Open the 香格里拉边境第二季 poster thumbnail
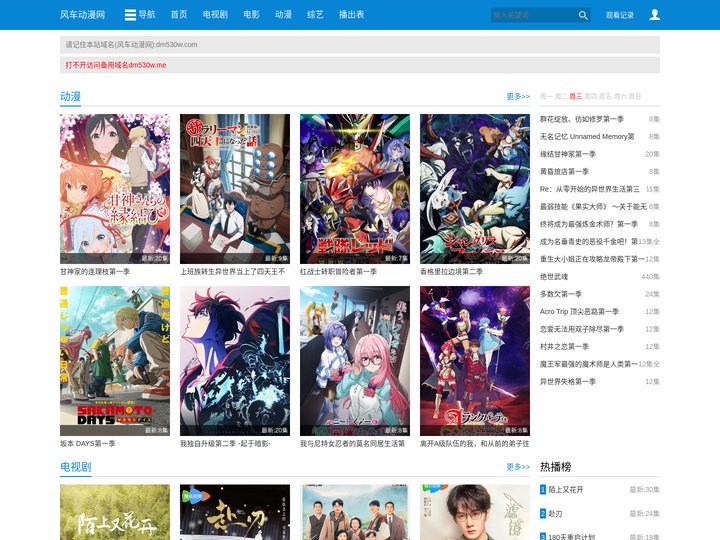The image size is (720, 540). 475,189
